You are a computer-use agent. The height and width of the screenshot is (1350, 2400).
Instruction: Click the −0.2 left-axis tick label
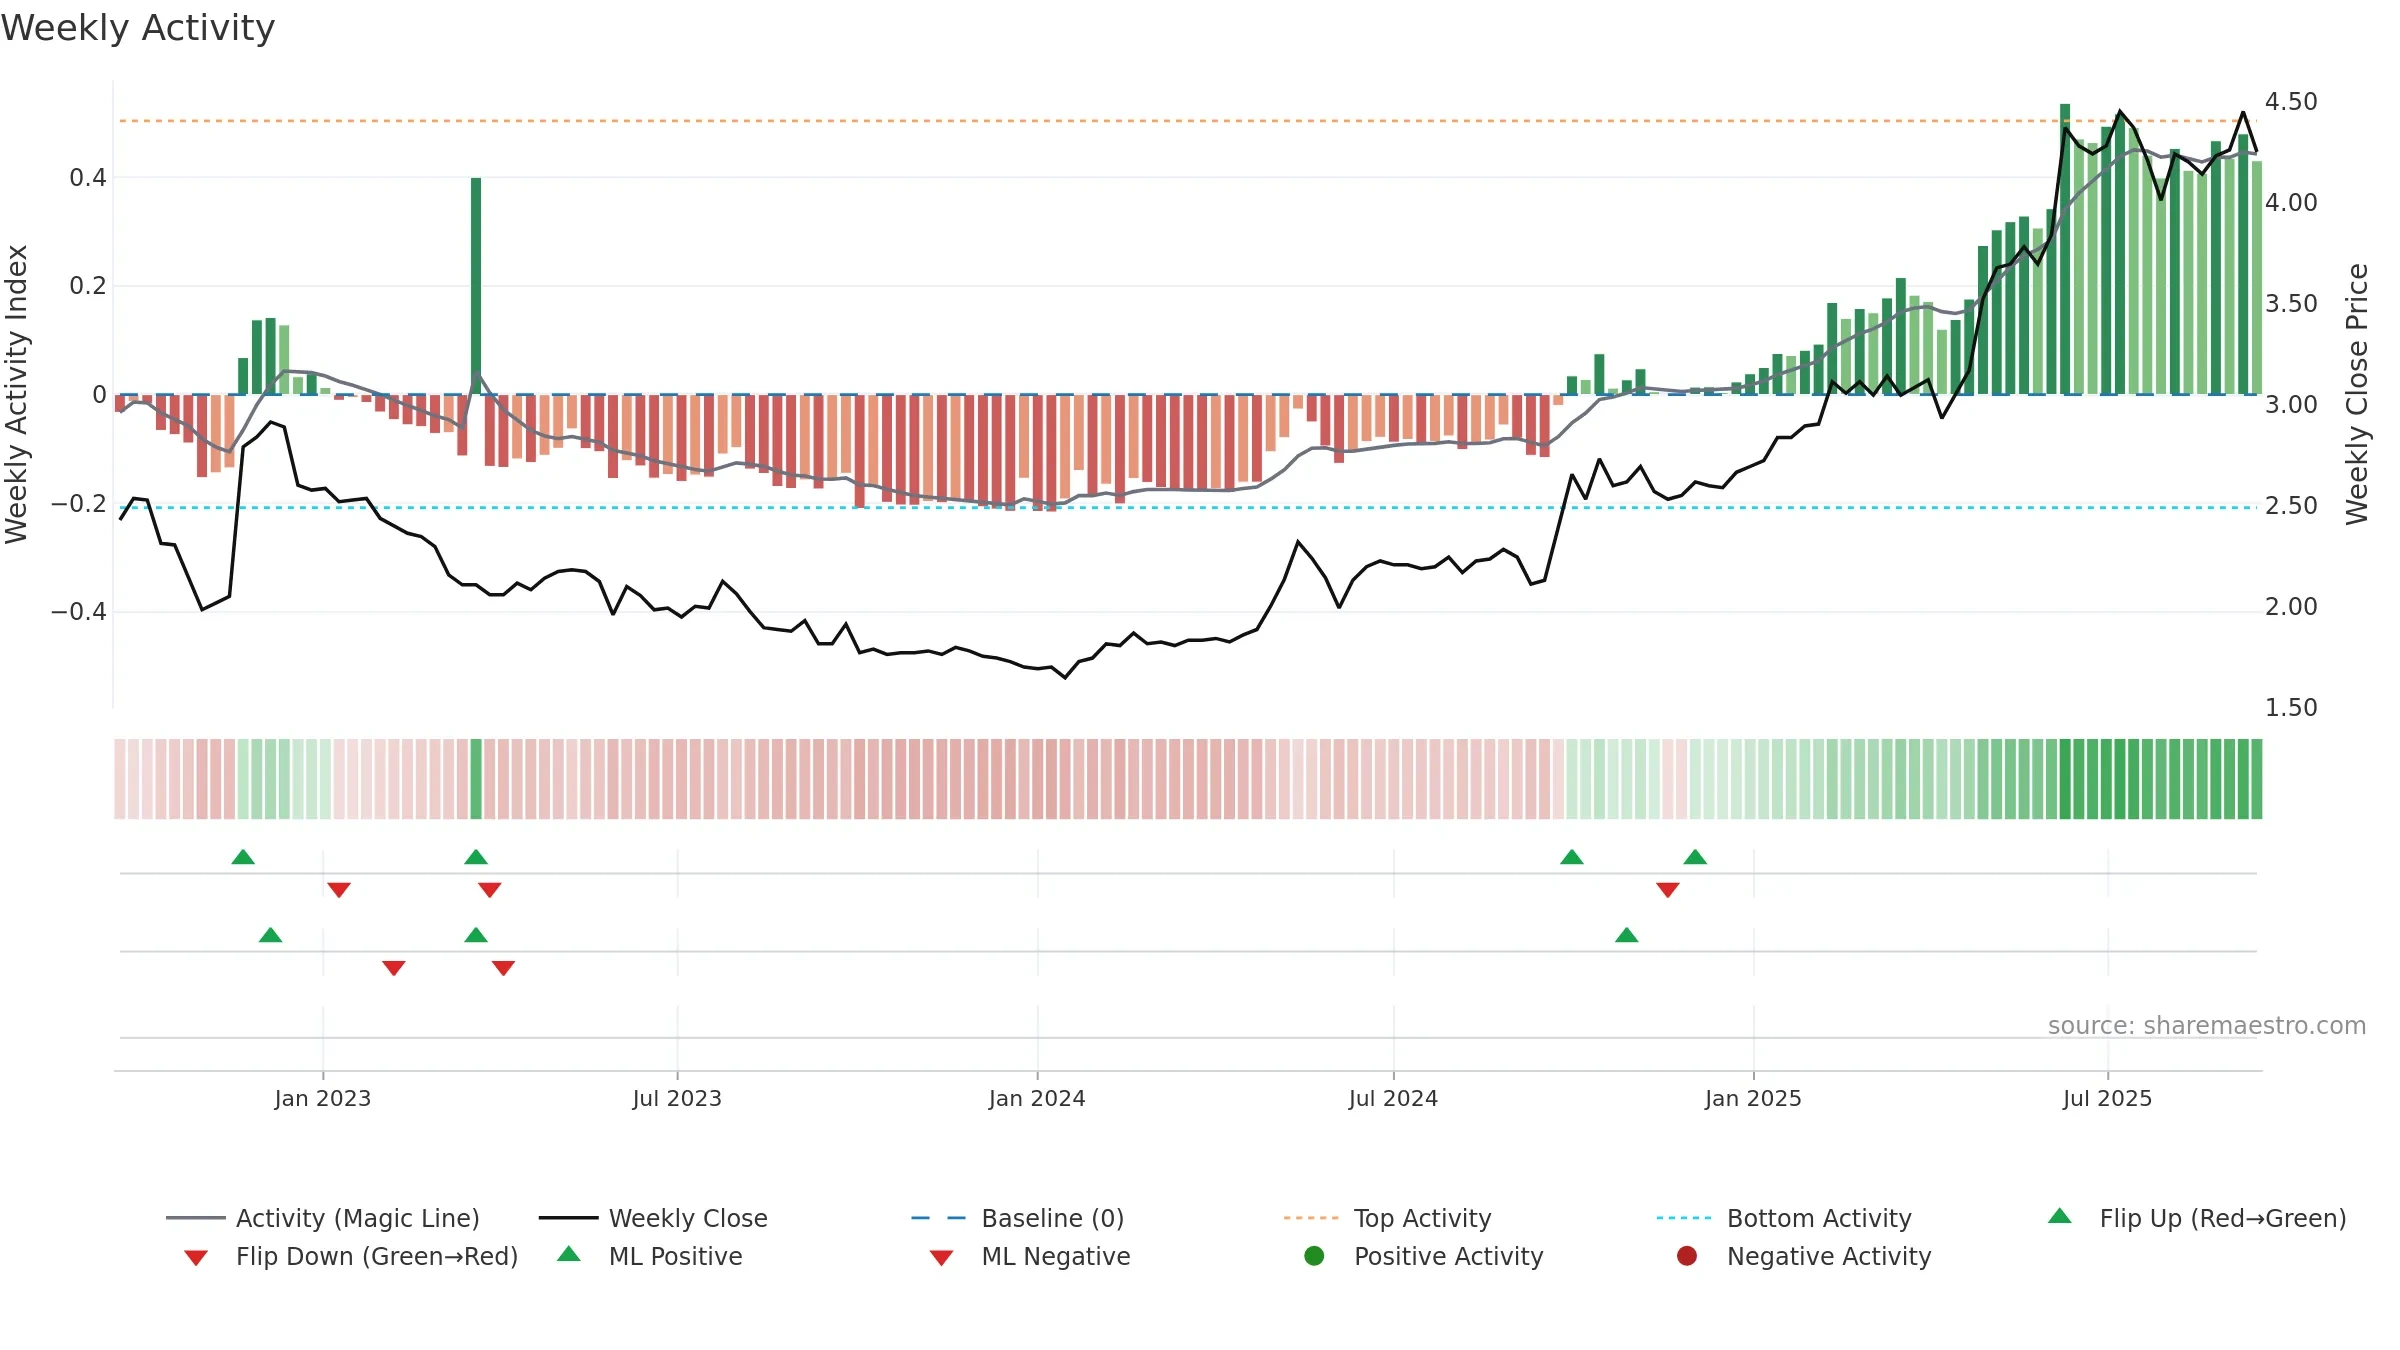click(x=79, y=503)
